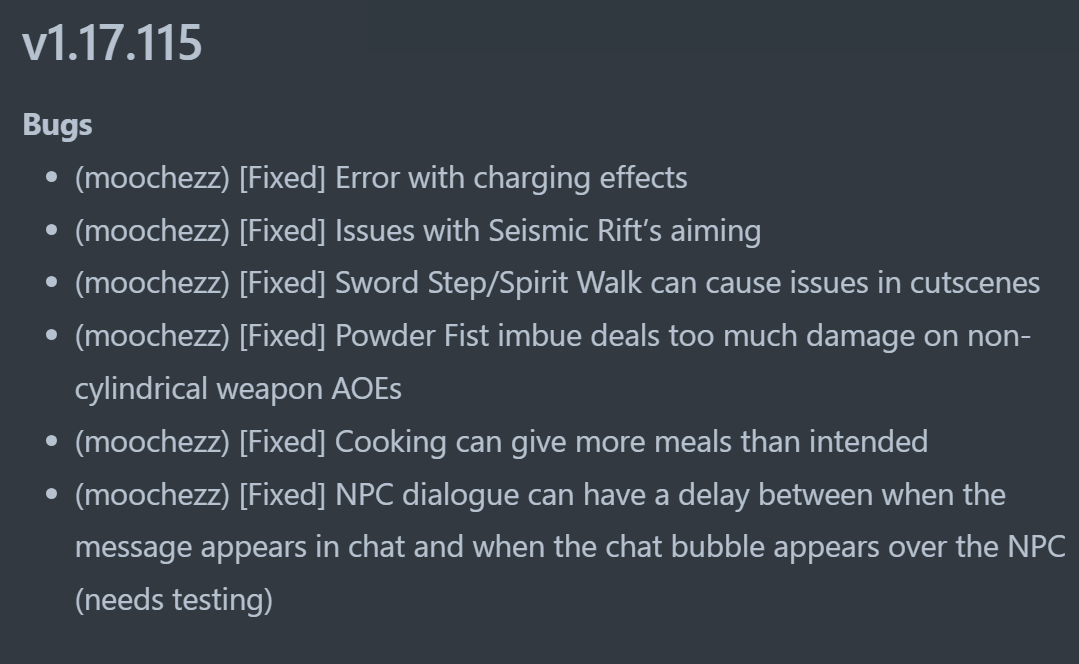Viewport: 1079px width, 664px height.
Task: Click the "Error with charging effects" text
Action: click(x=511, y=178)
